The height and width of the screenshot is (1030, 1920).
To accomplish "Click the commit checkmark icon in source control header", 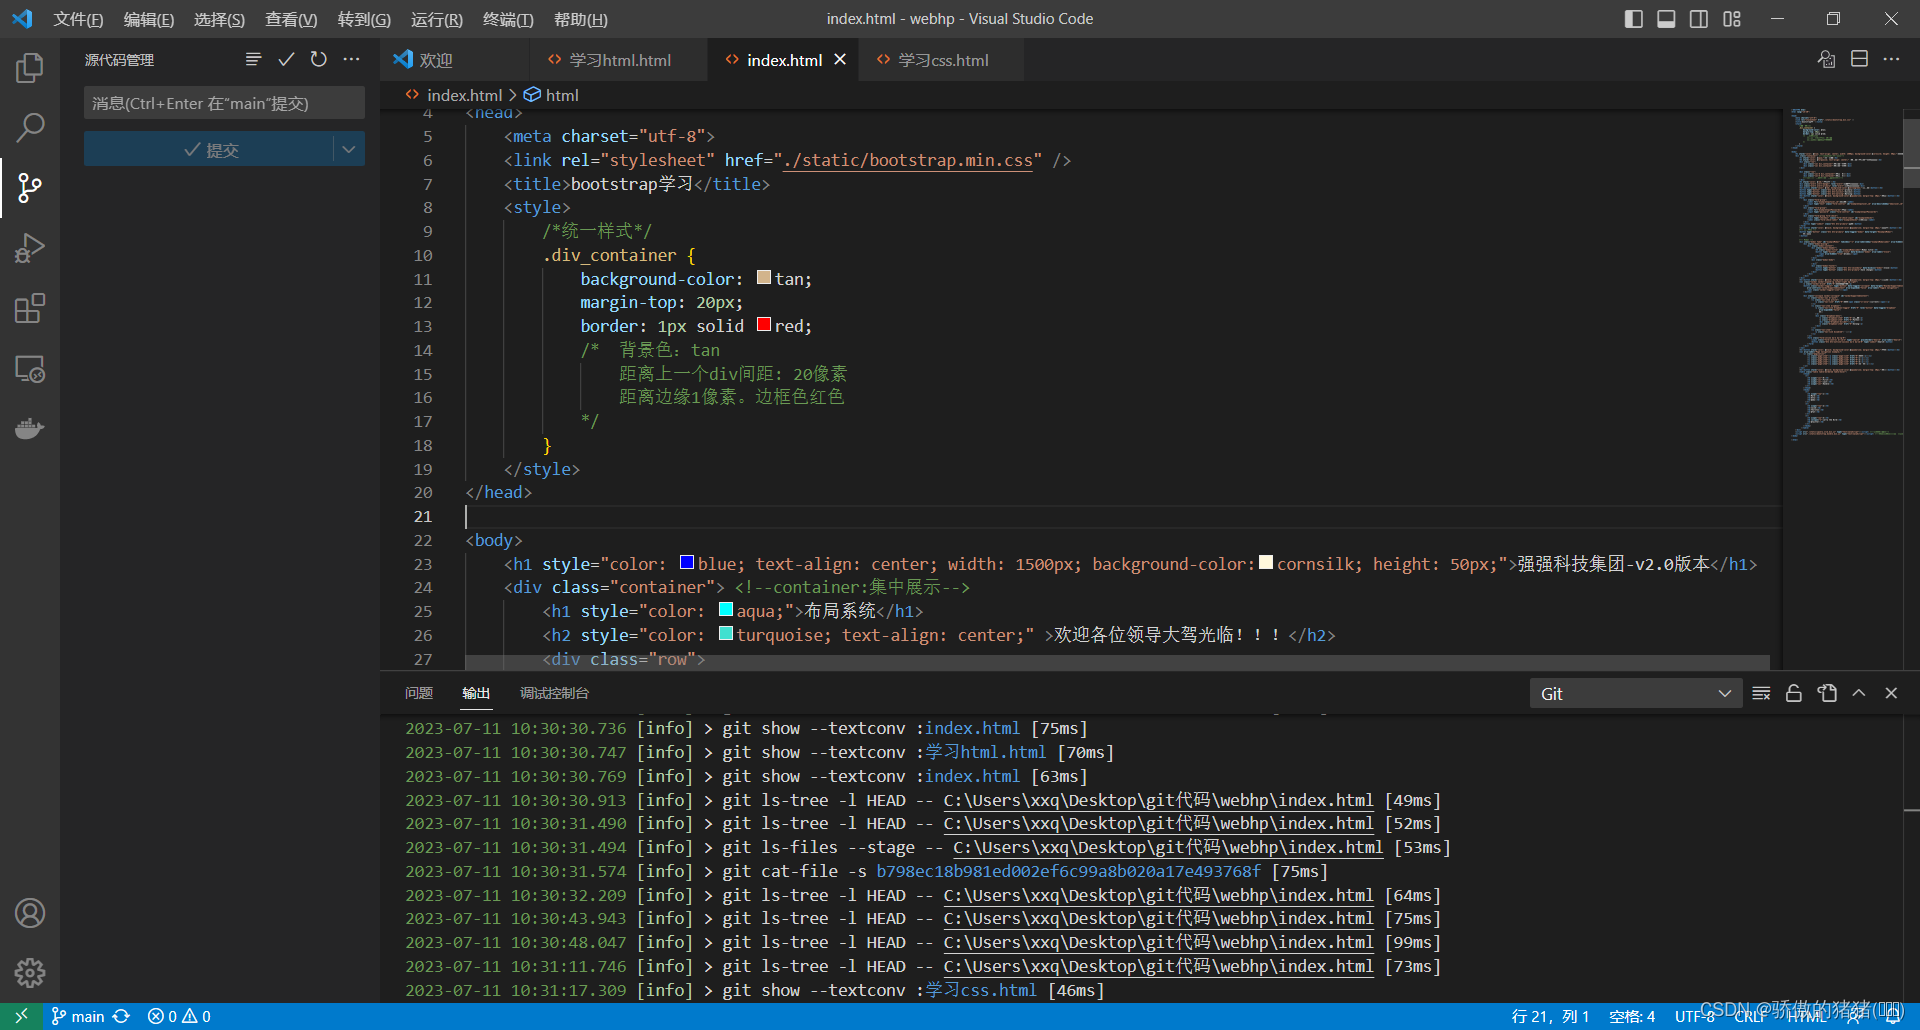I will [286, 60].
